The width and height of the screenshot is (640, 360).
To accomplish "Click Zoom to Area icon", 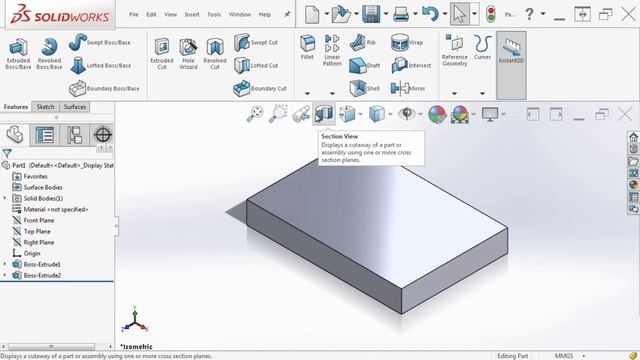I will [278, 114].
